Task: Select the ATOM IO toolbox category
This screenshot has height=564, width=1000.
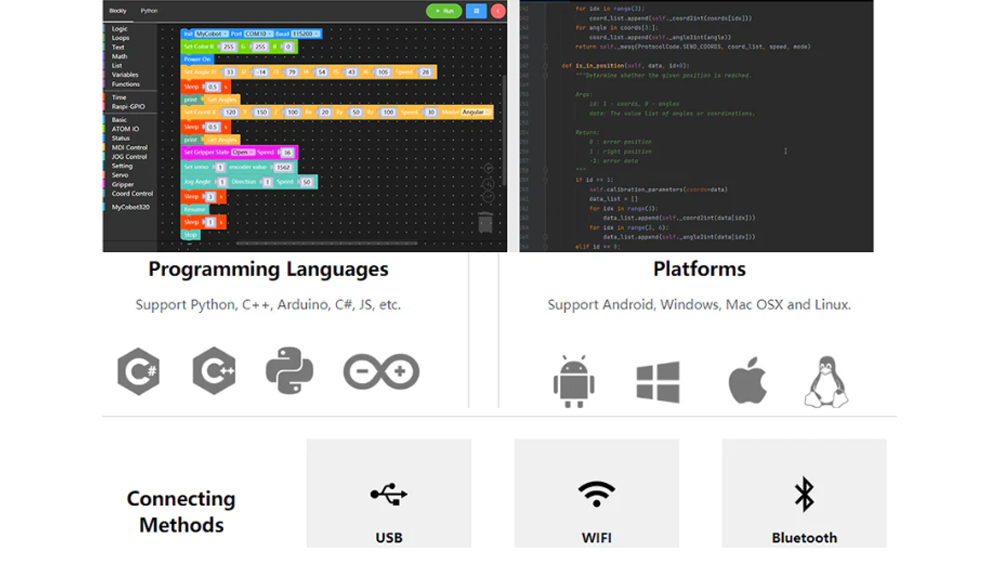Action: (125, 129)
